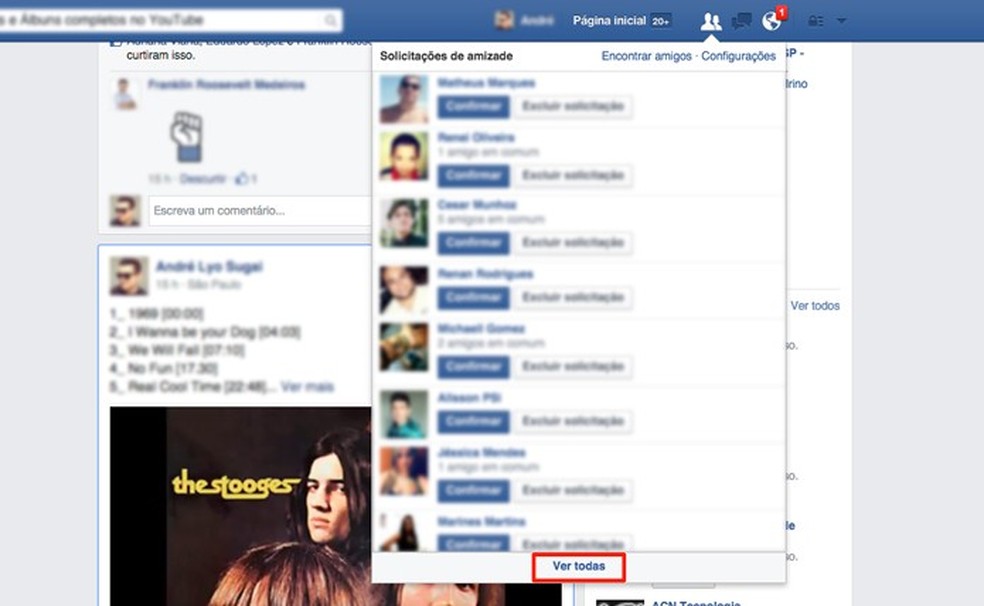Open Michaell Gomes name link
984x606 pixels.
[x=481, y=328]
